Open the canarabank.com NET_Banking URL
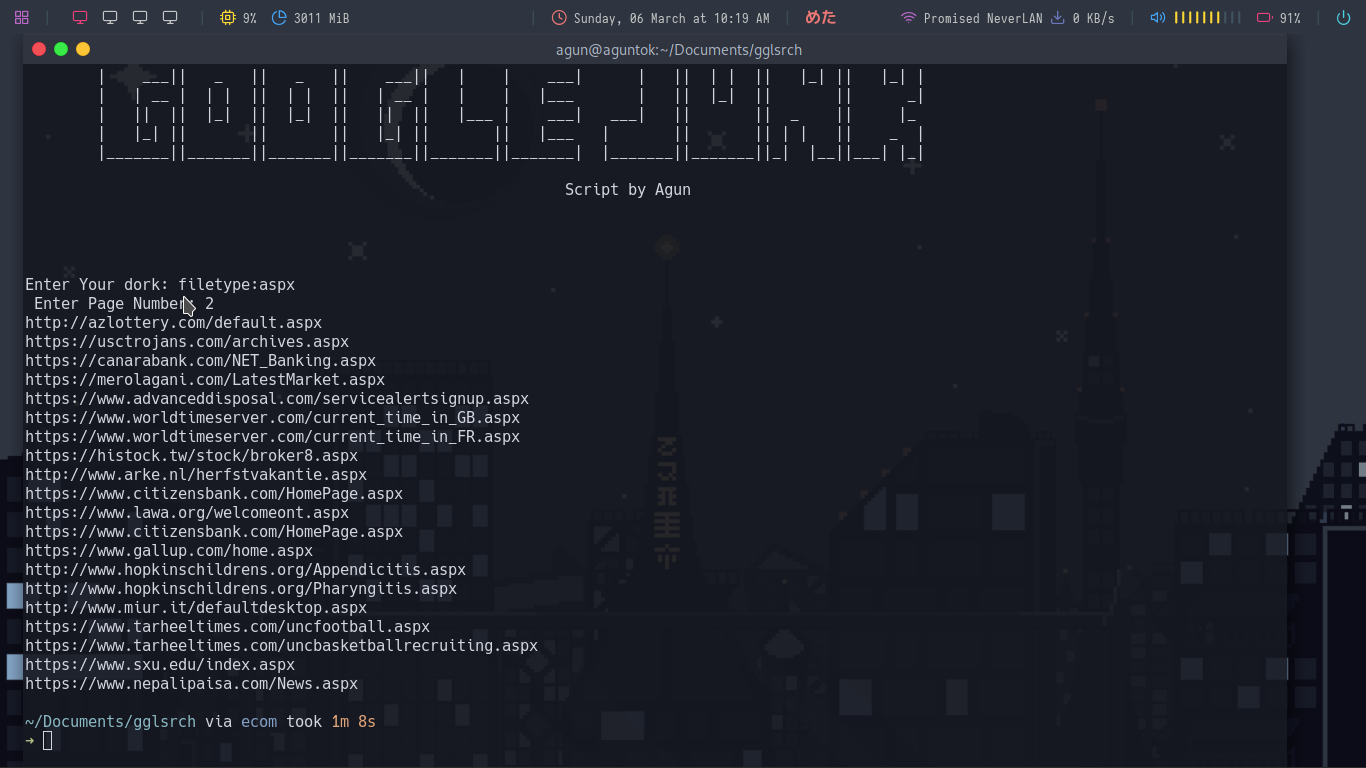This screenshot has width=1366, height=768. [201, 361]
